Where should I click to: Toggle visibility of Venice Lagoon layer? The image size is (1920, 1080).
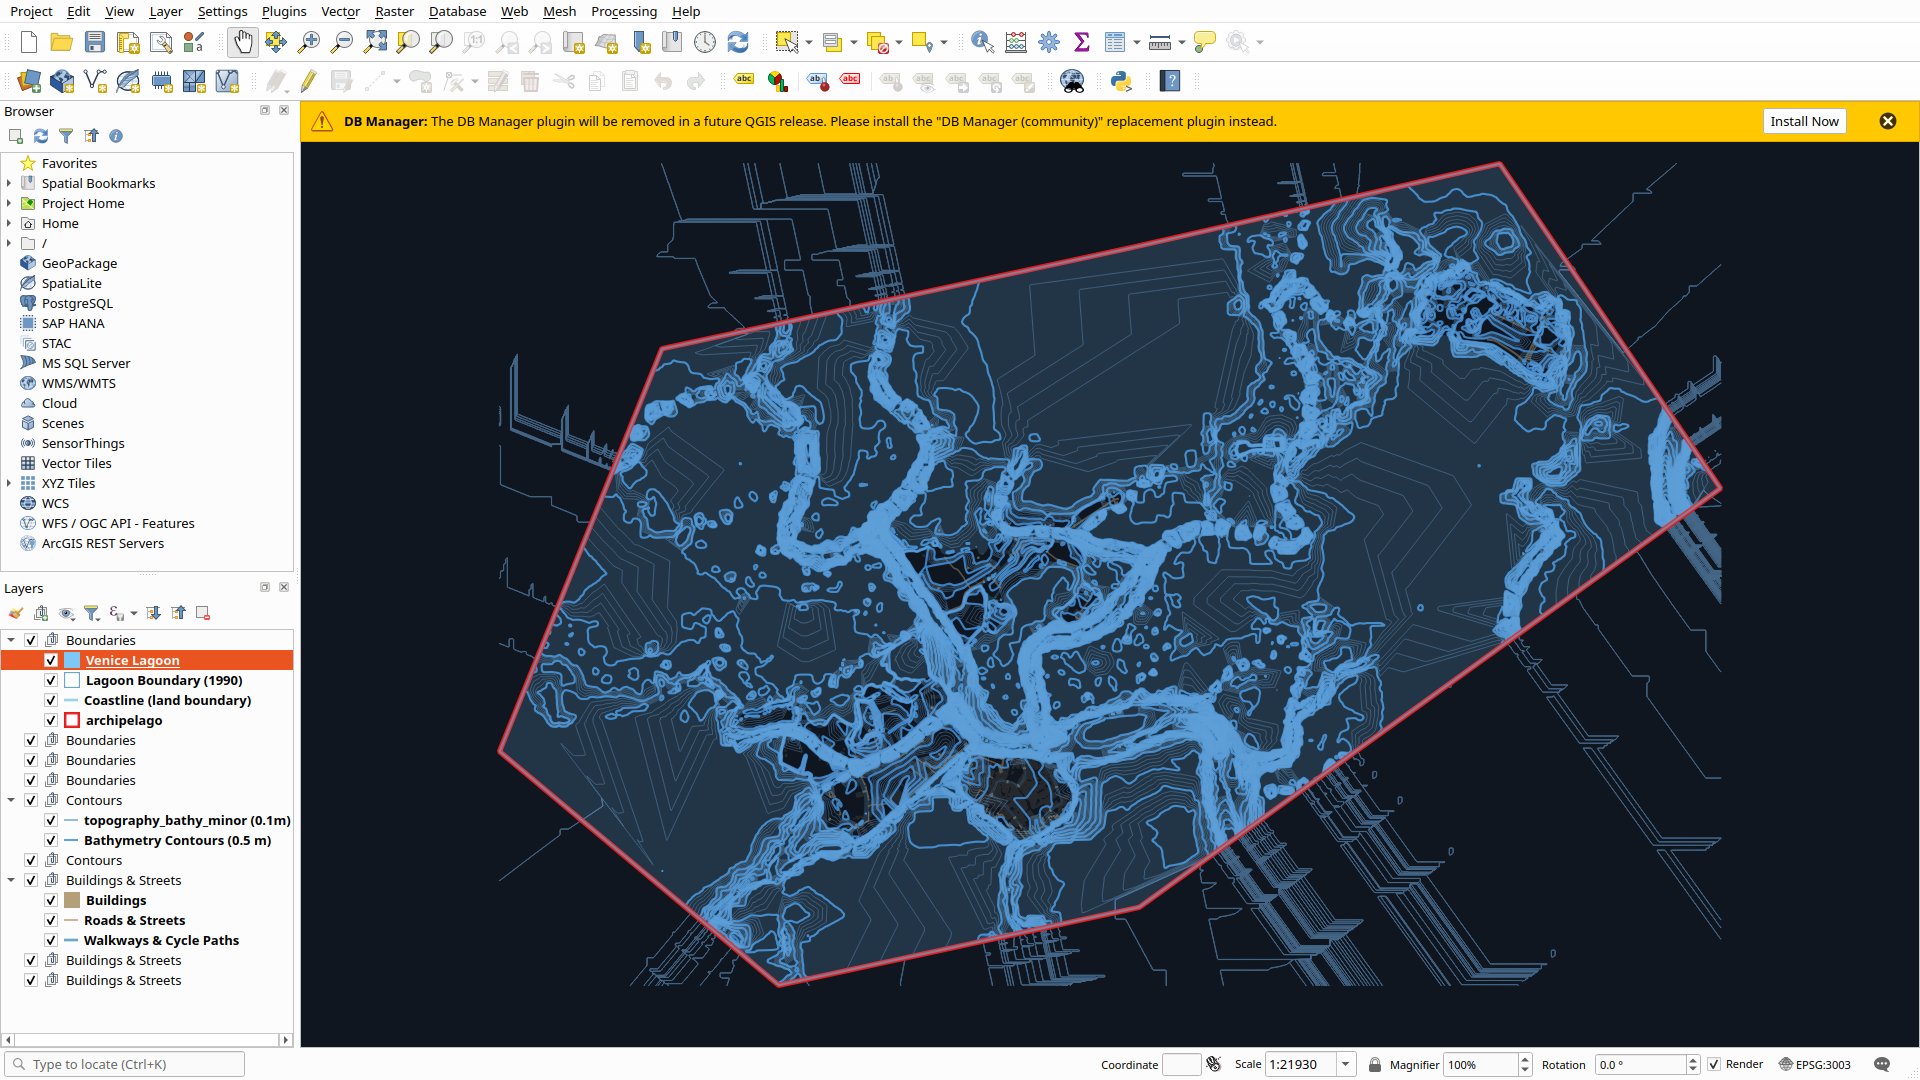[51, 660]
